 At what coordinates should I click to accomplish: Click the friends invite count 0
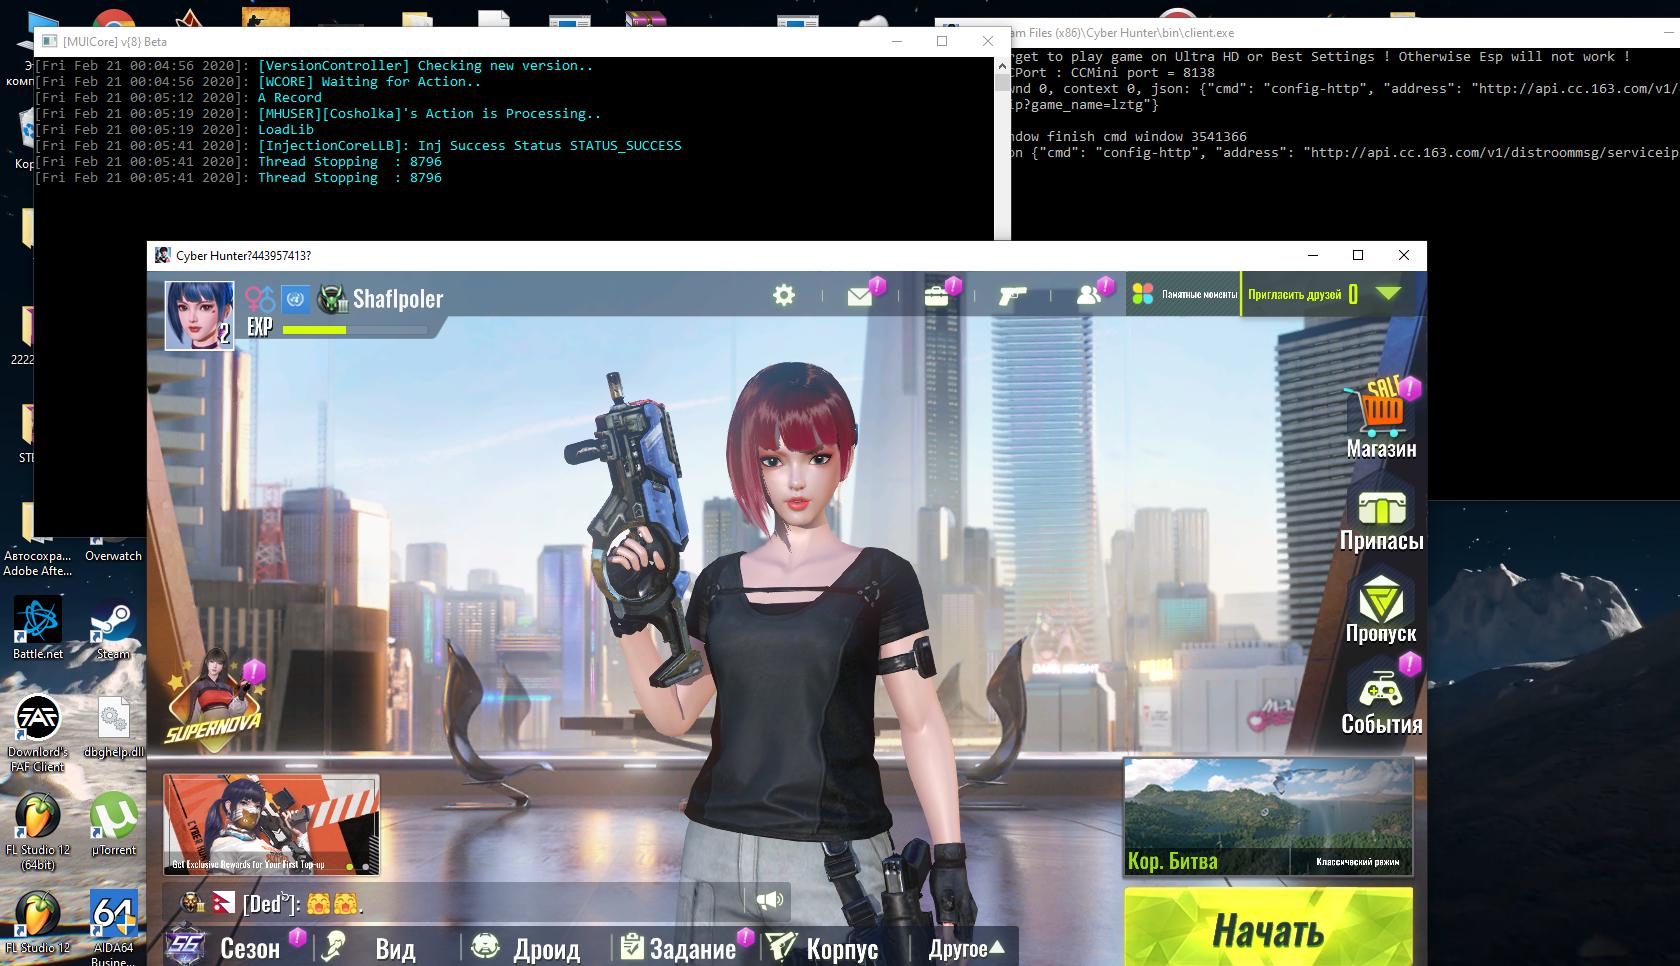point(1353,295)
